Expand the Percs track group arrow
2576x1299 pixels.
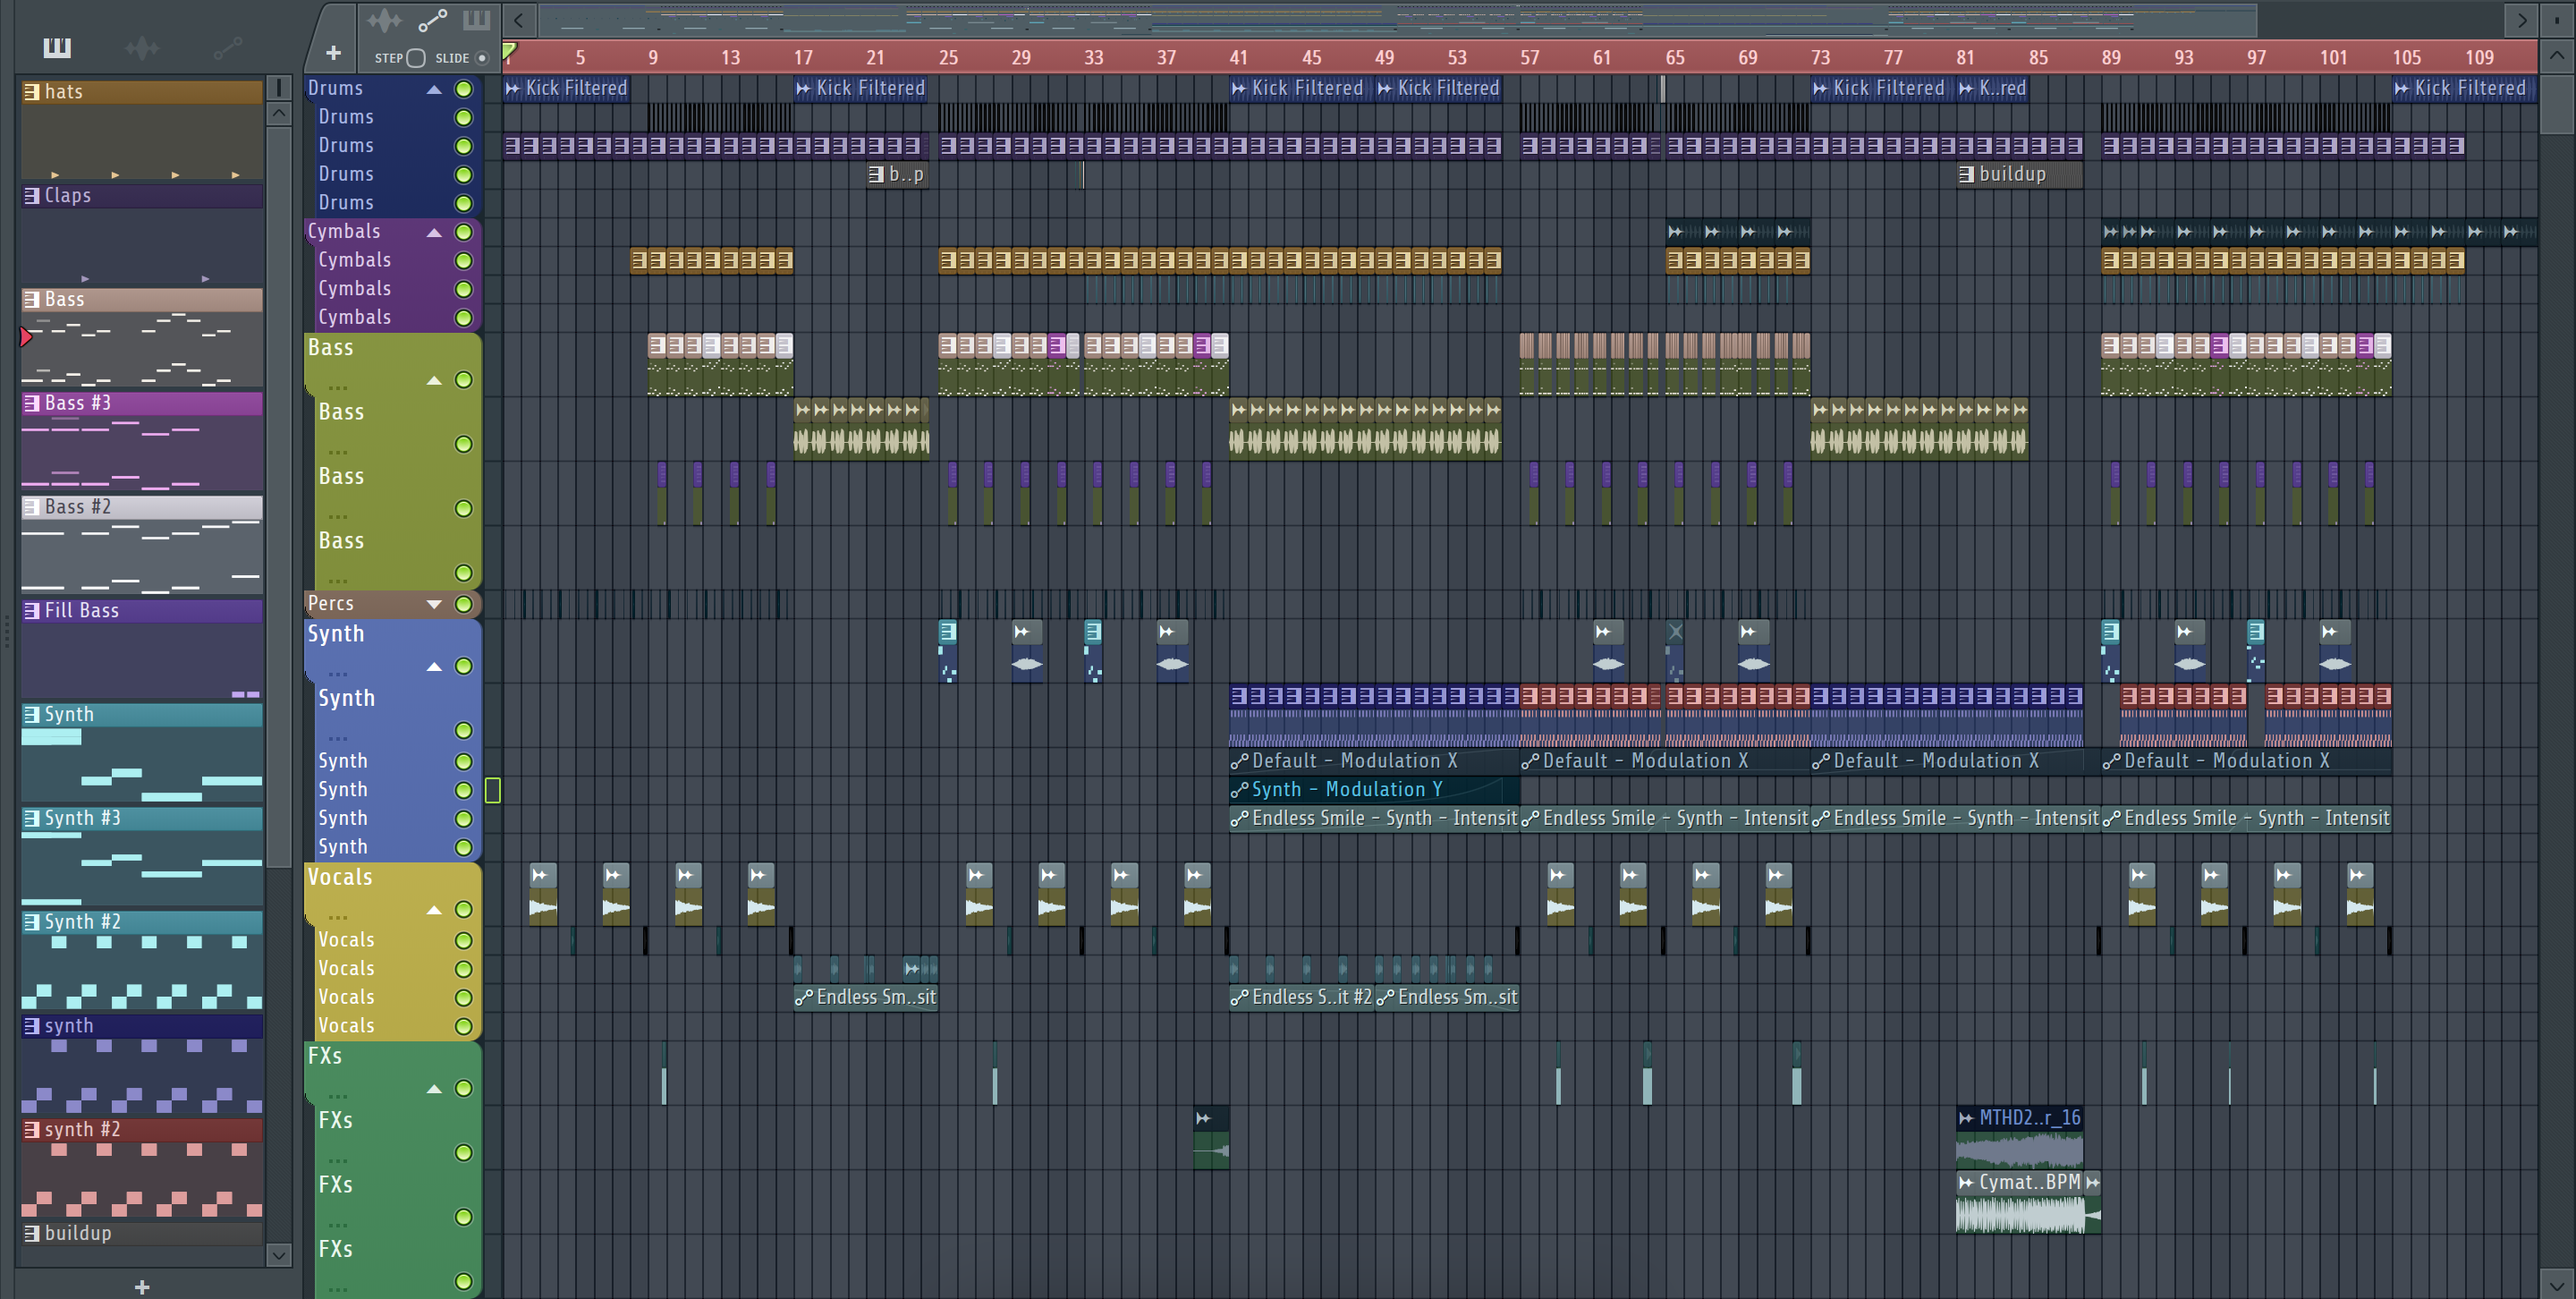(x=434, y=604)
